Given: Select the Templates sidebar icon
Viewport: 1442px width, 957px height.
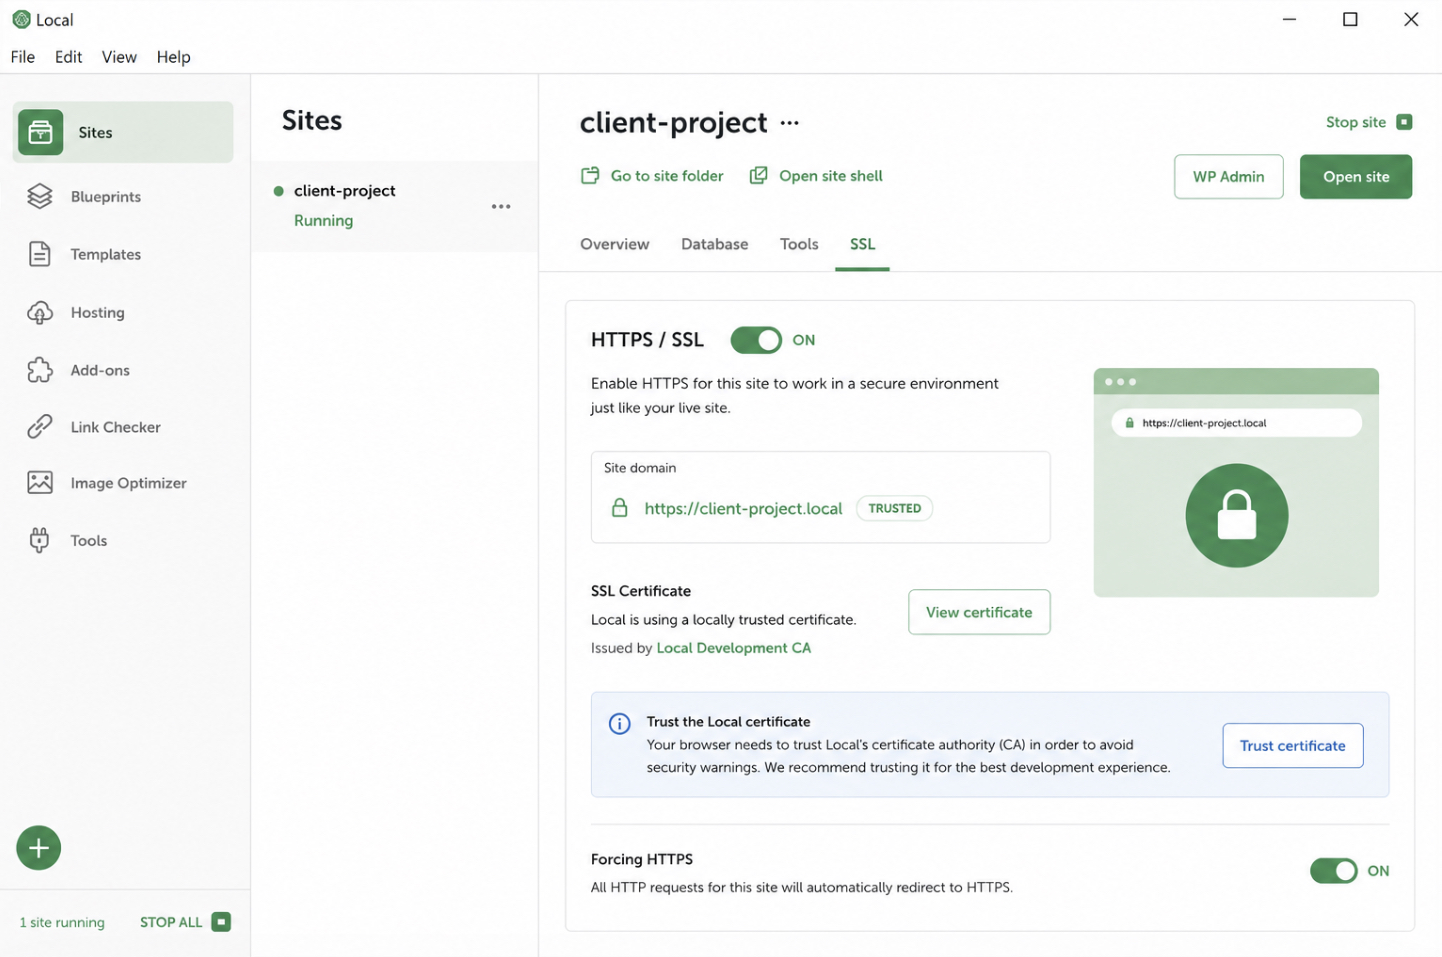Looking at the screenshot, I should [40, 254].
